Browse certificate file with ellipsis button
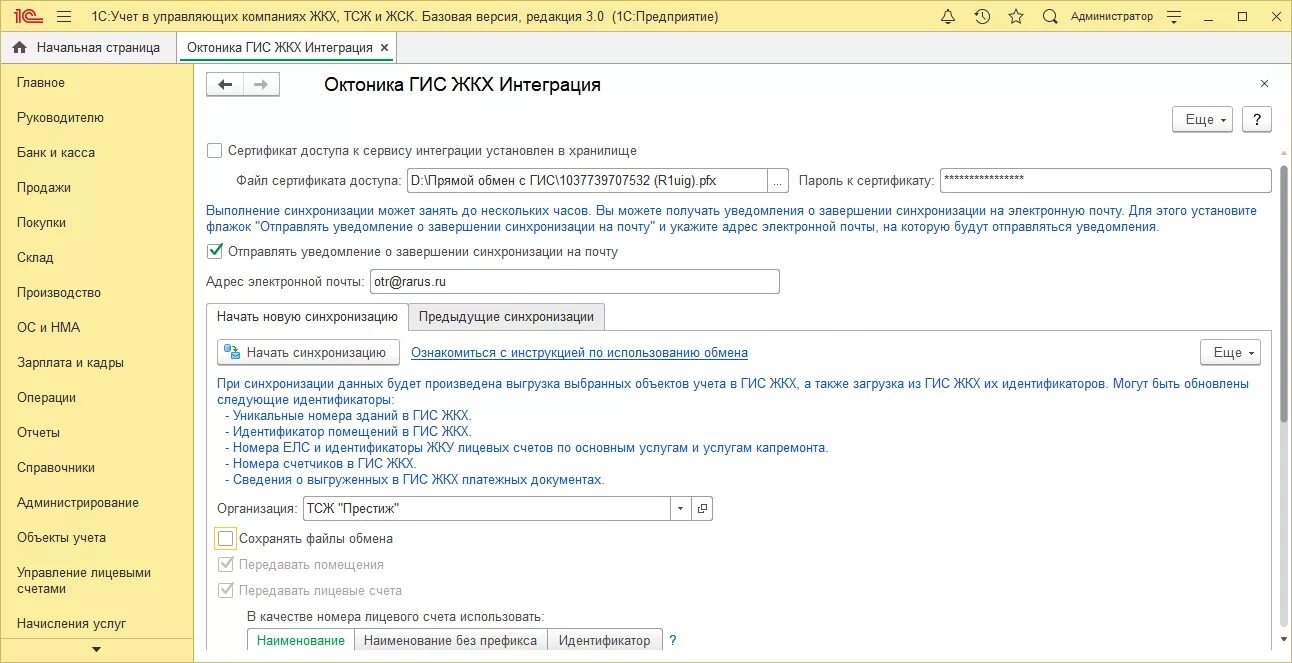The height and width of the screenshot is (663, 1292). click(778, 180)
